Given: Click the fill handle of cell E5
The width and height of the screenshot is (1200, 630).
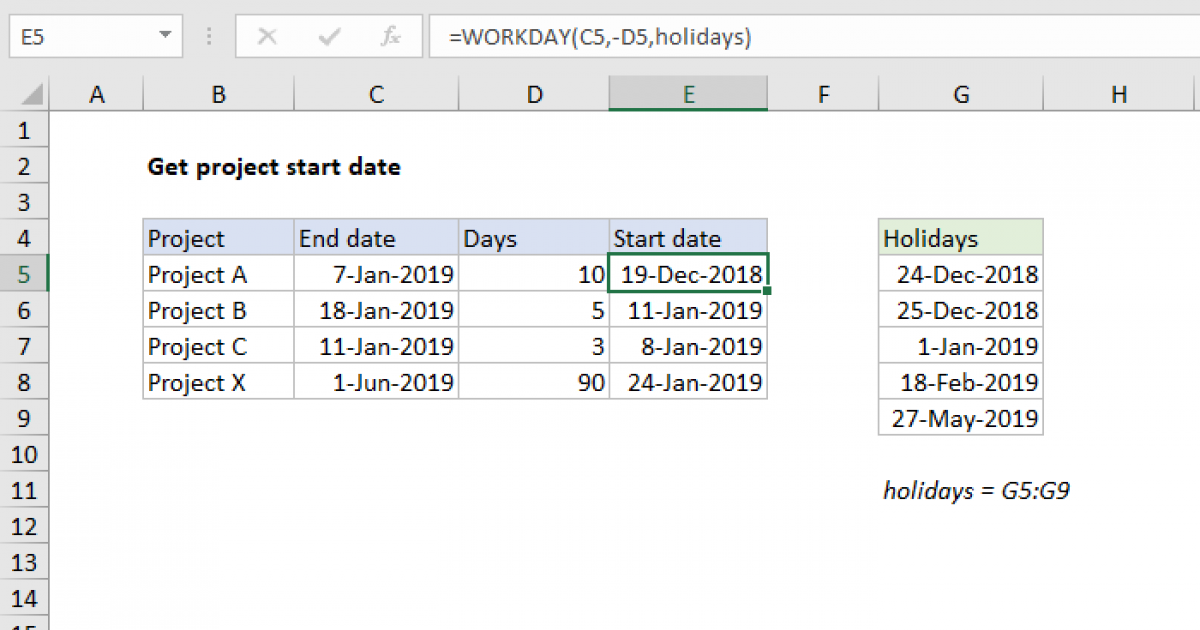Looking at the screenshot, I should [x=767, y=291].
